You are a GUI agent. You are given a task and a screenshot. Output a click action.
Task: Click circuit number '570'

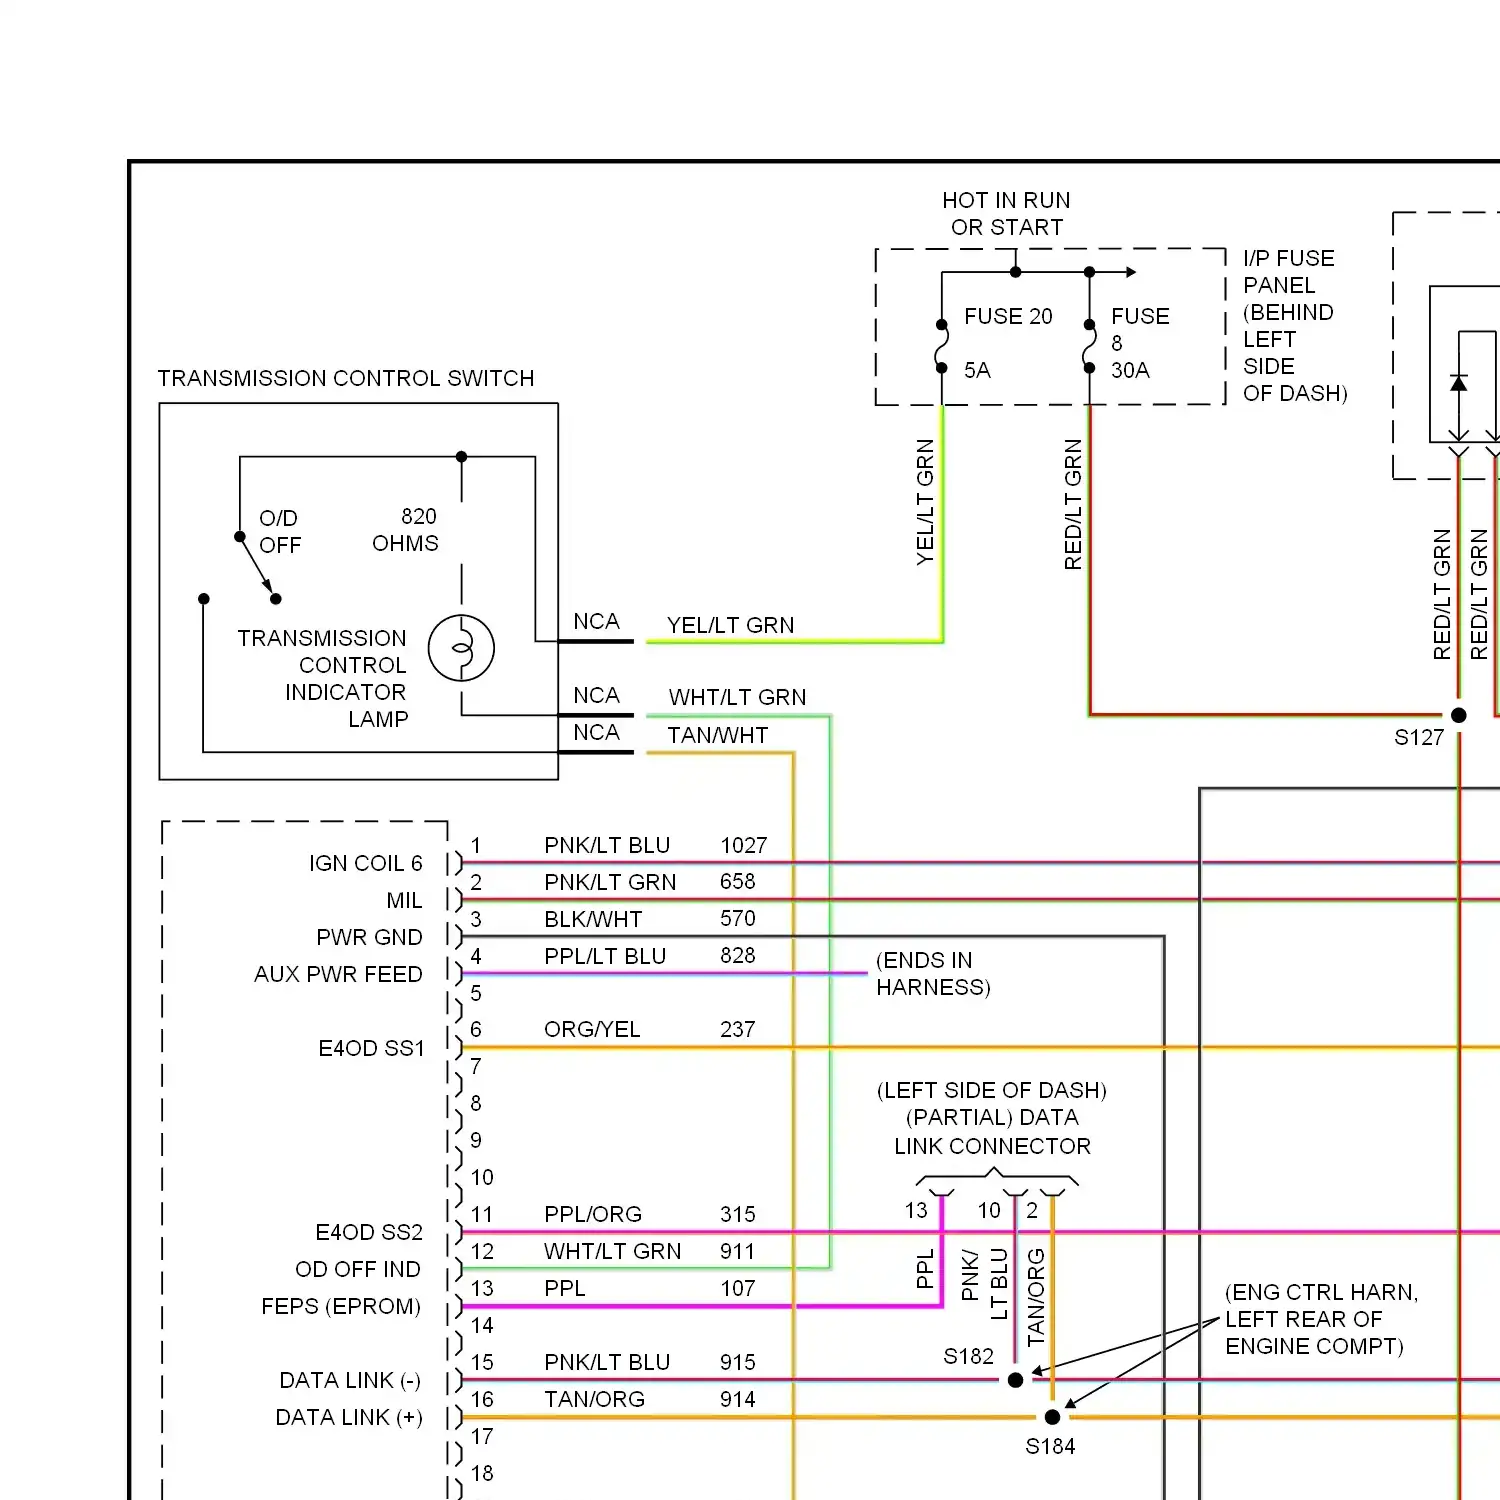tap(738, 918)
